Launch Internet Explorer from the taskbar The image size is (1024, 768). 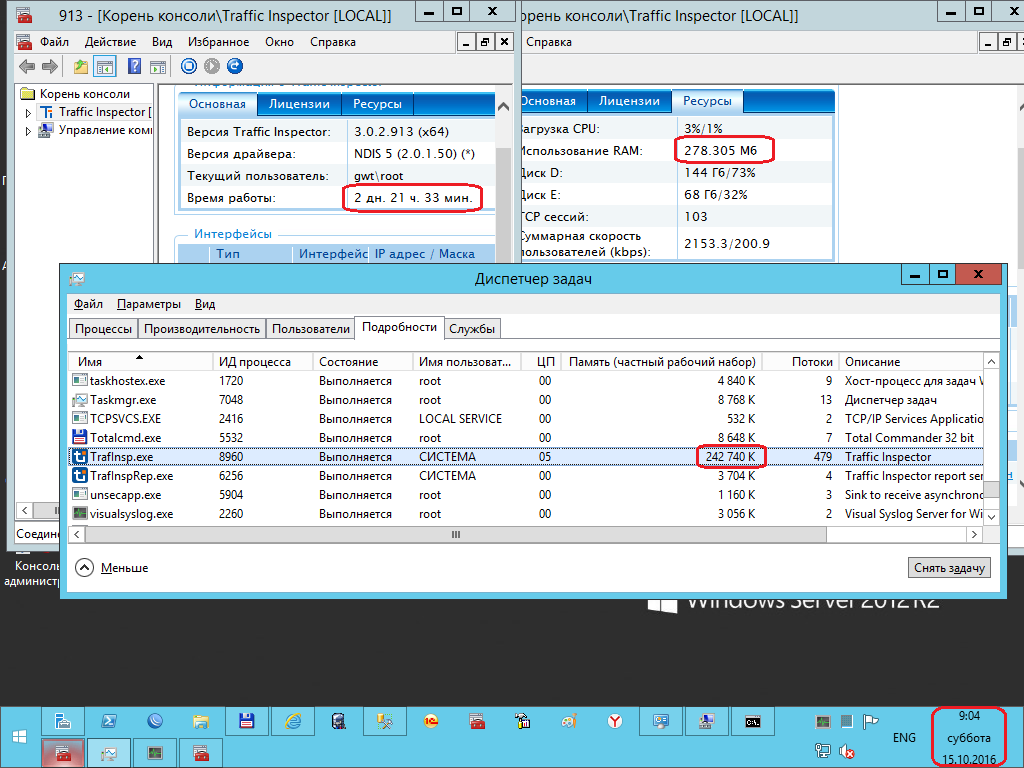click(293, 722)
